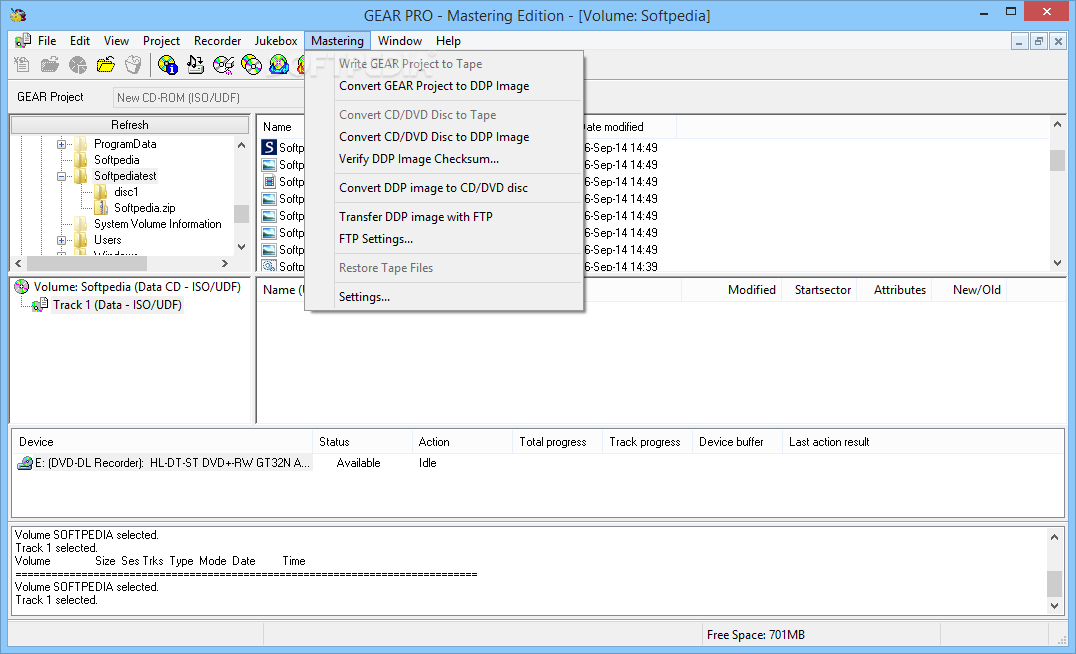Choose Convert DDP image to CD/DVD disc
This screenshot has height=654, width=1076.
point(445,187)
